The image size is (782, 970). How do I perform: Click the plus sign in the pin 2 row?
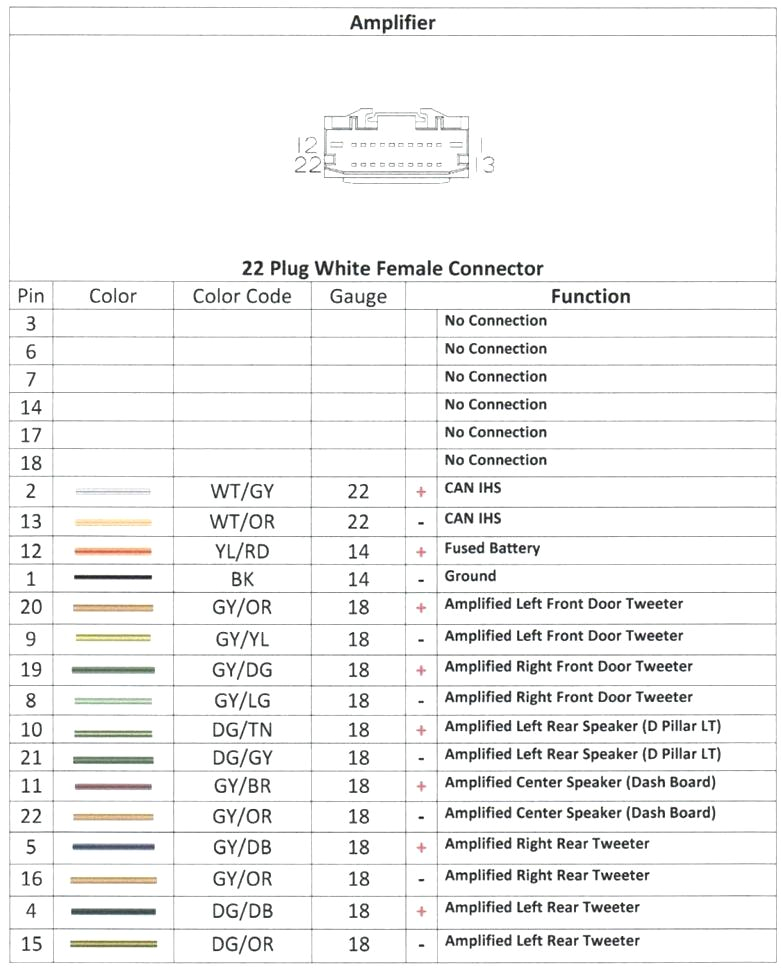421,492
